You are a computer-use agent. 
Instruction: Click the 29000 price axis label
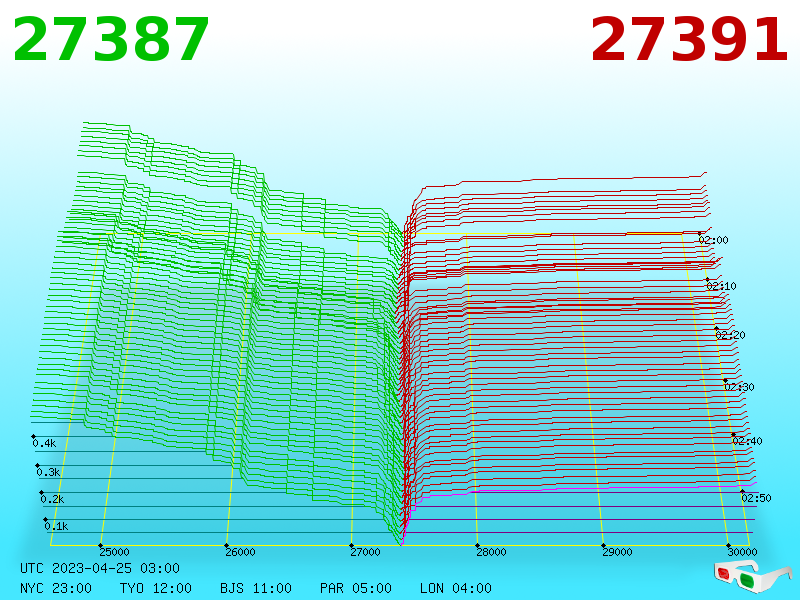coord(617,552)
